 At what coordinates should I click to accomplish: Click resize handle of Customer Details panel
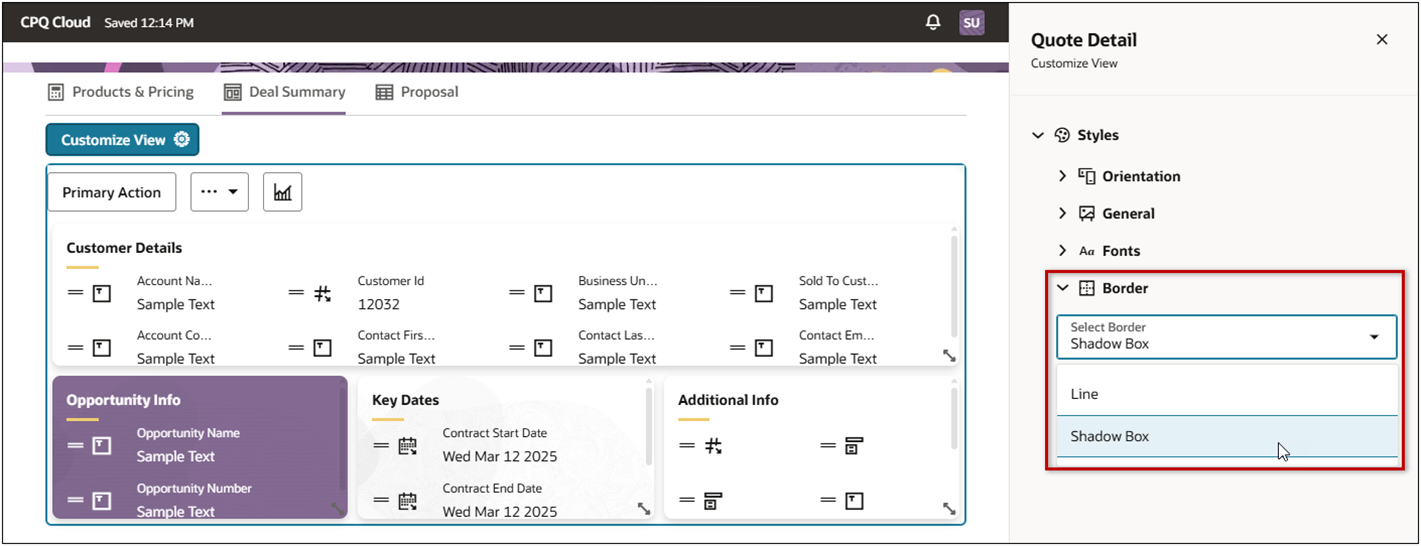coord(948,355)
